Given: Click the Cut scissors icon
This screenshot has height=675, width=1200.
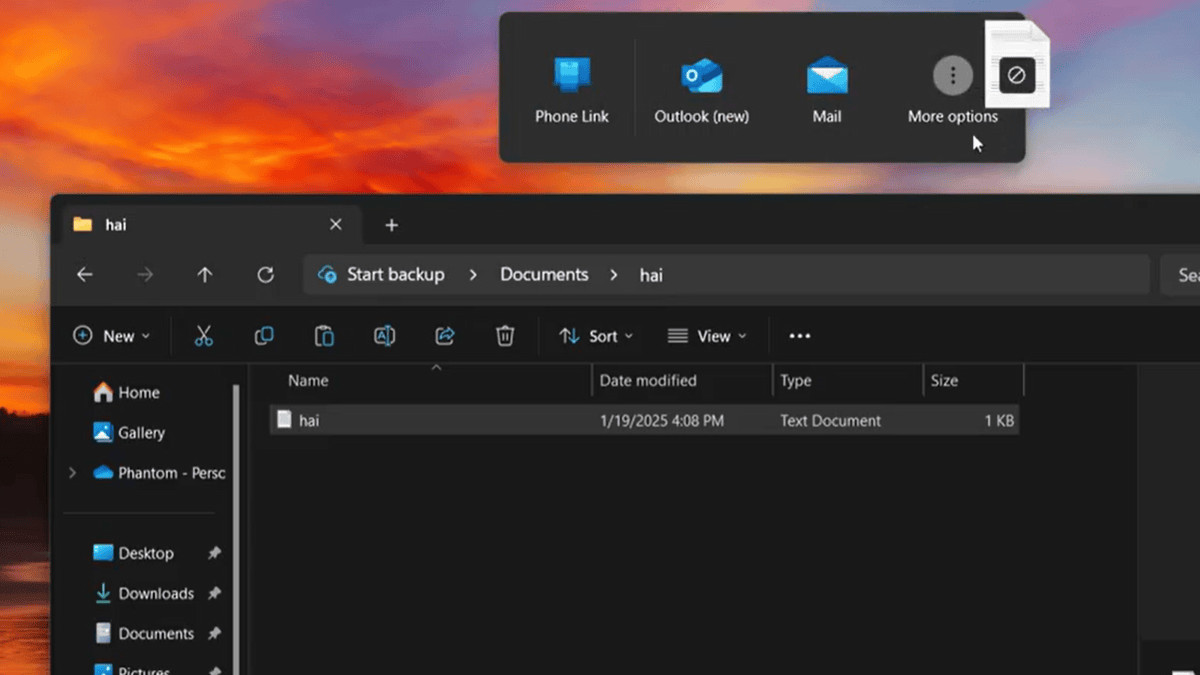Looking at the screenshot, I should 204,336.
